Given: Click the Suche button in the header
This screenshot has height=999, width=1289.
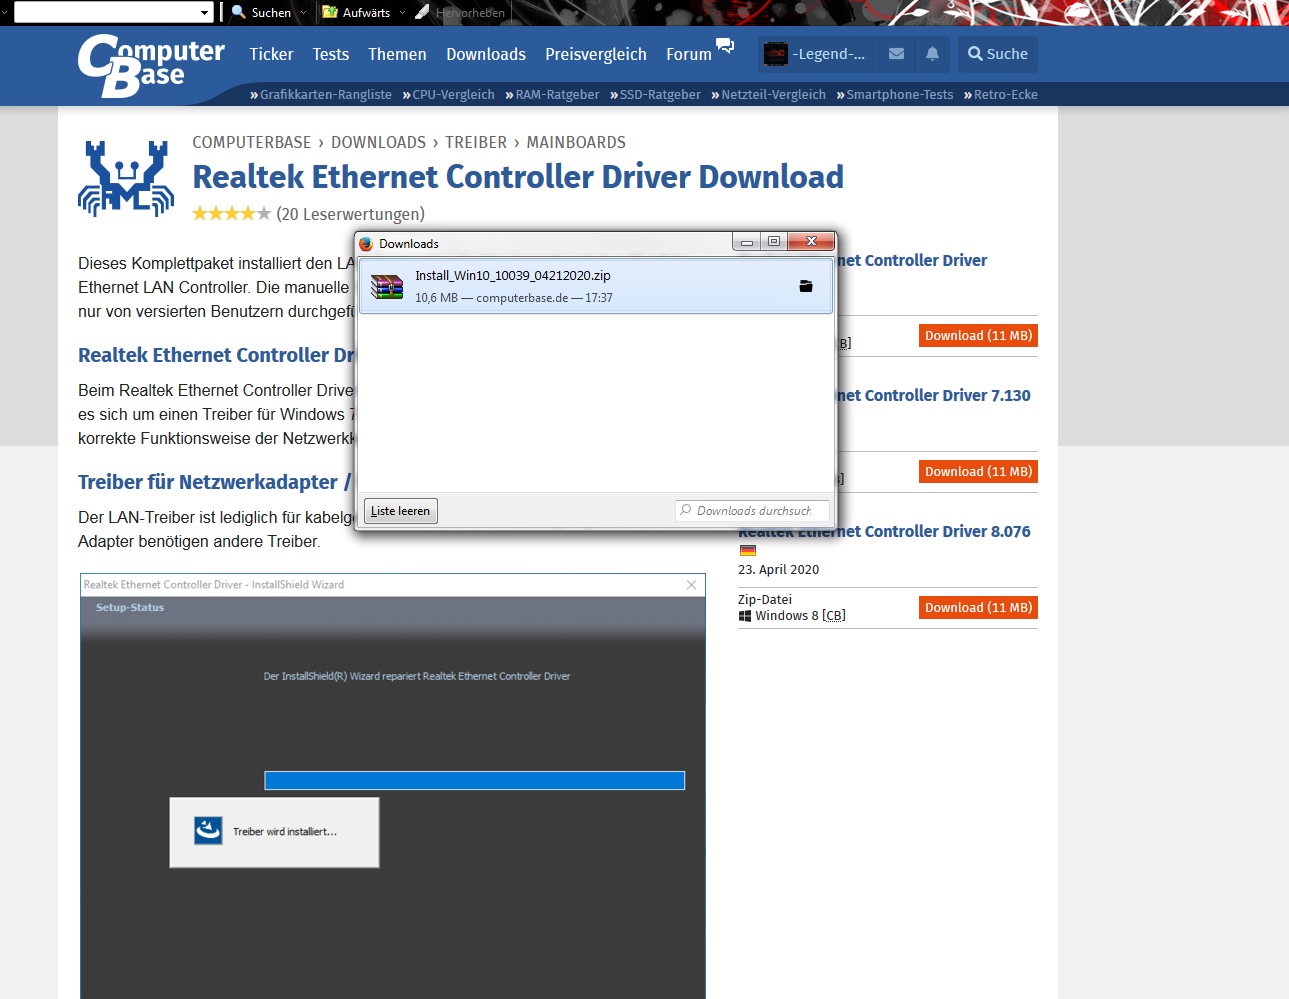Looking at the screenshot, I should click(998, 54).
